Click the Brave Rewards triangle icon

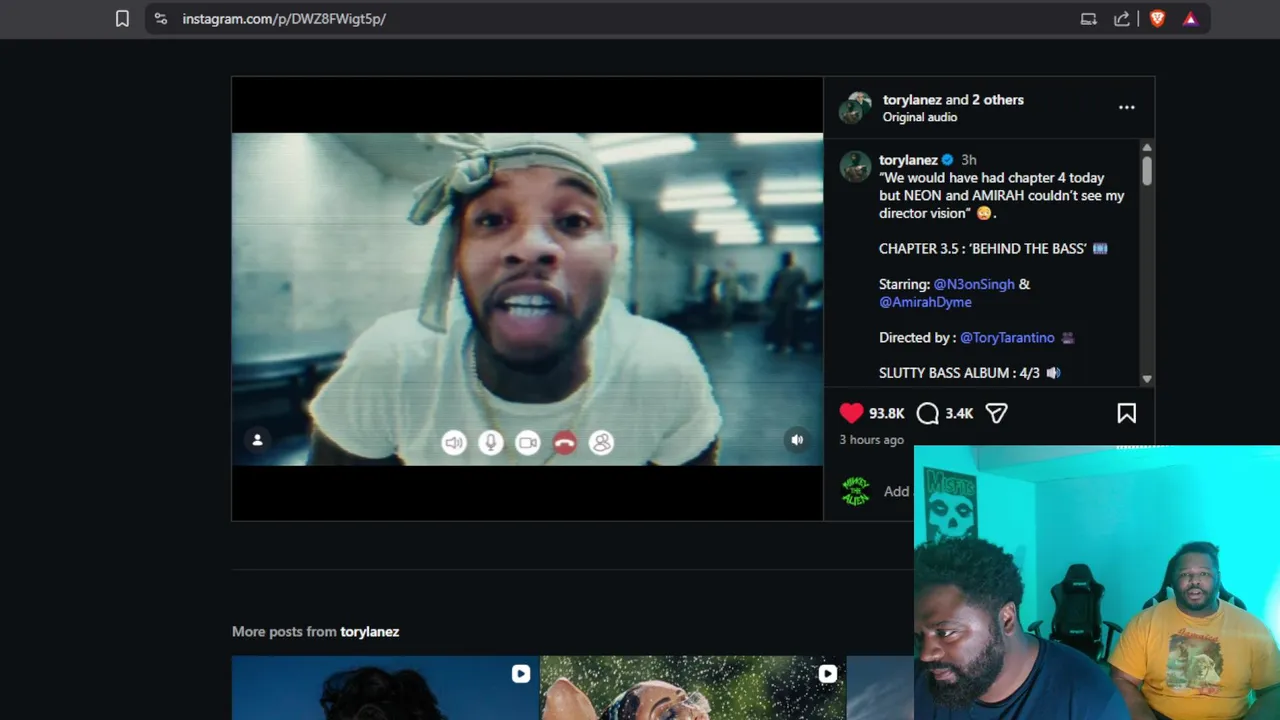point(1190,19)
